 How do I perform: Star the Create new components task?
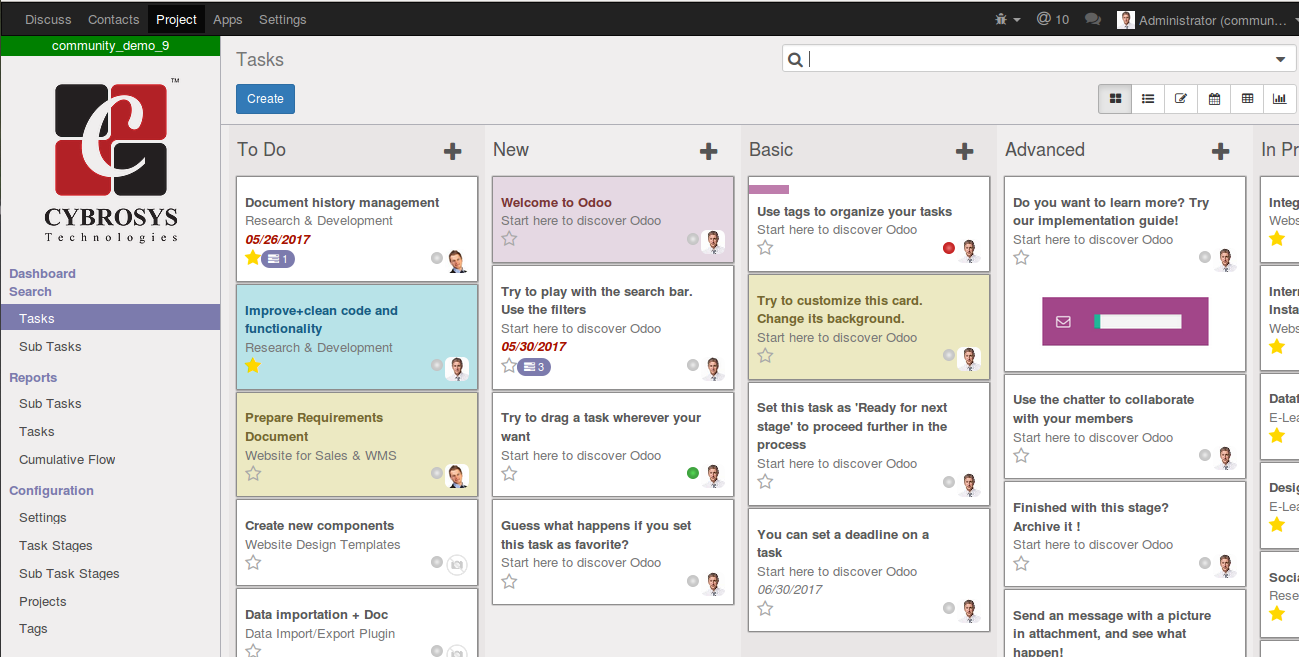tap(253, 563)
